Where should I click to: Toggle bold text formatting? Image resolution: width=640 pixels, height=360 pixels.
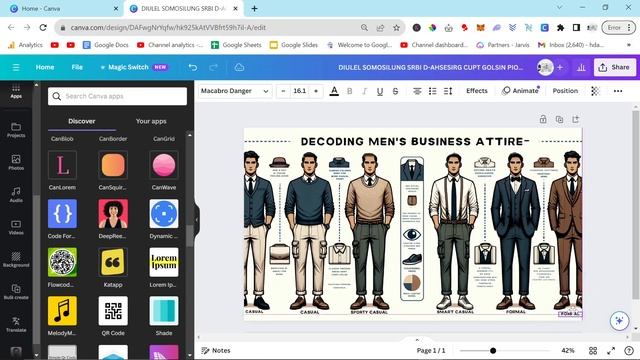349,91
